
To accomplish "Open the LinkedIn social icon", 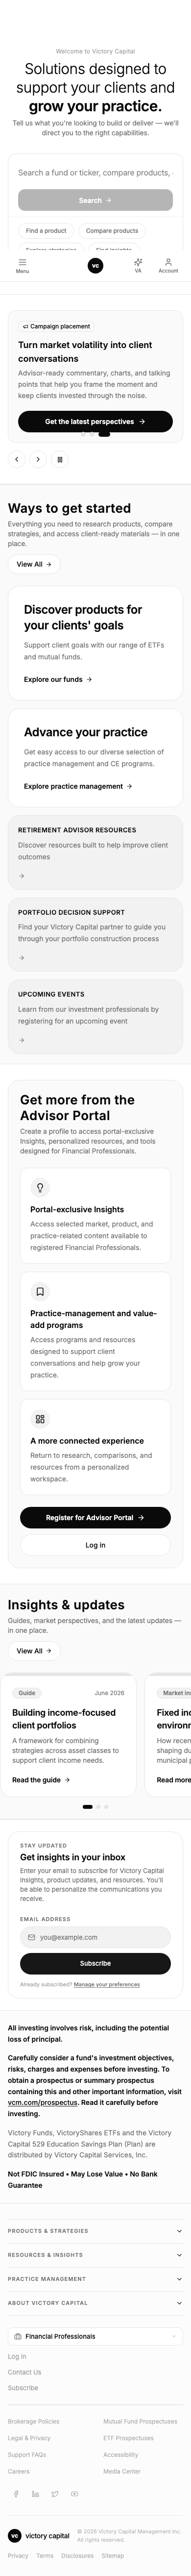I will (35, 2494).
